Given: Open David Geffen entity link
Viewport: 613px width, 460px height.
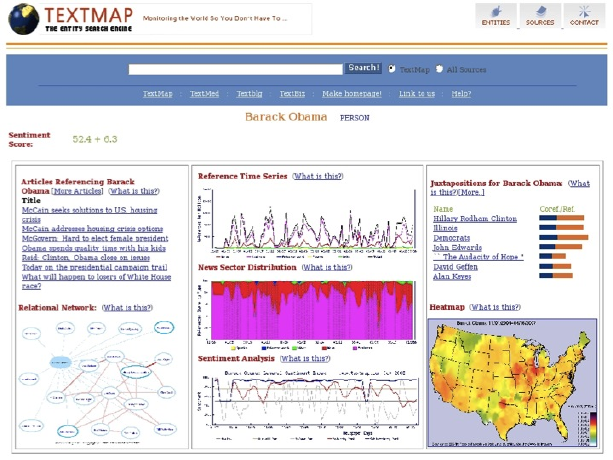Looking at the screenshot, I should [455, 267].
